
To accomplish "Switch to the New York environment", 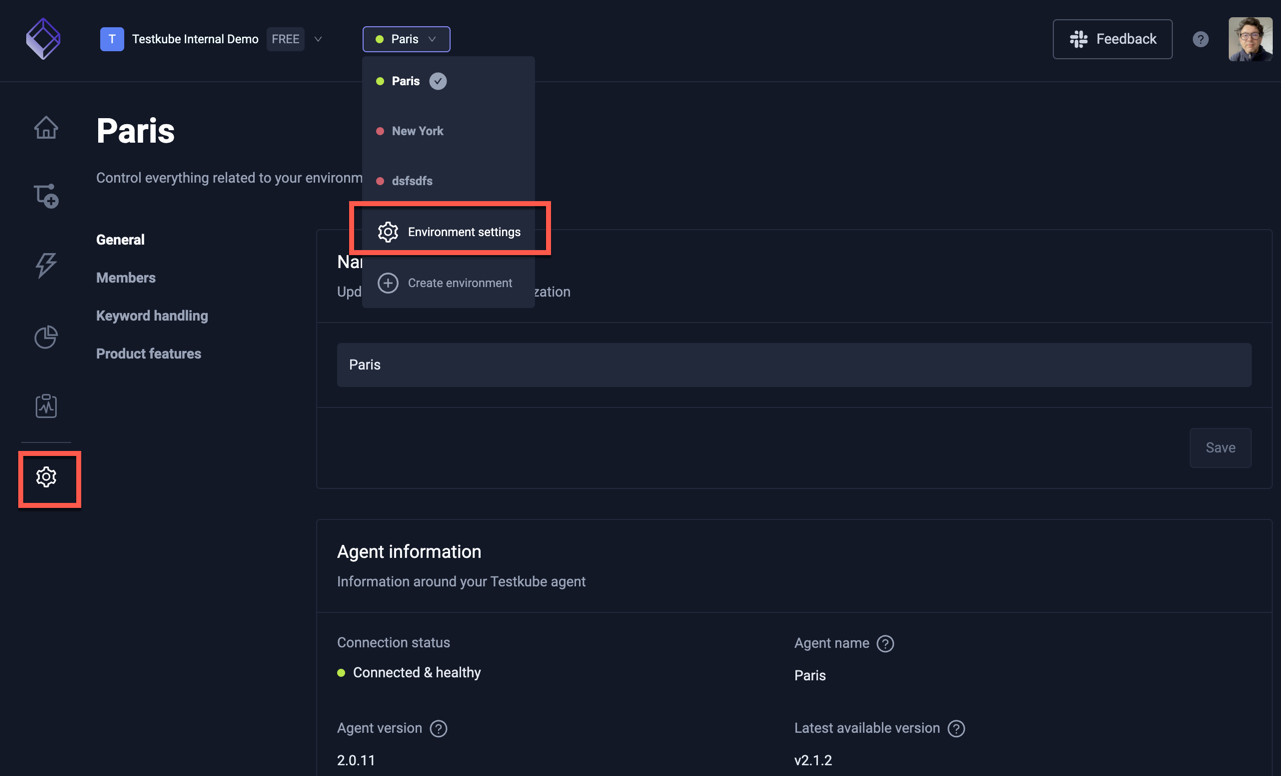I will pyautogui.click(x=448, y=131).
